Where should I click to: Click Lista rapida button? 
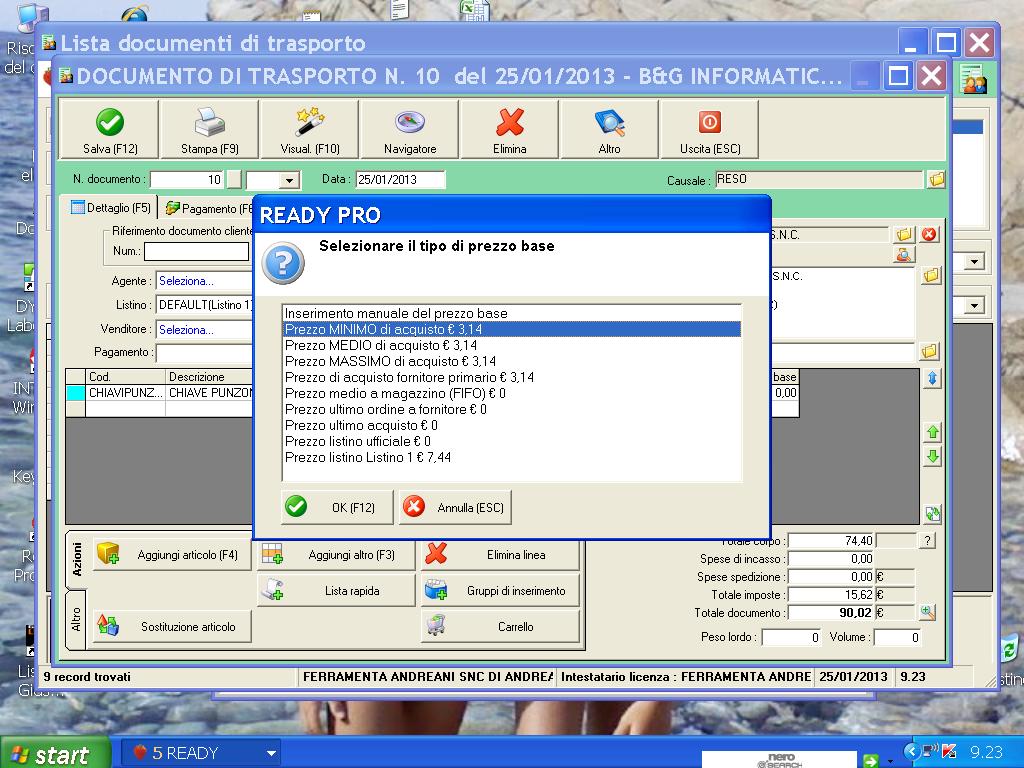336,590
